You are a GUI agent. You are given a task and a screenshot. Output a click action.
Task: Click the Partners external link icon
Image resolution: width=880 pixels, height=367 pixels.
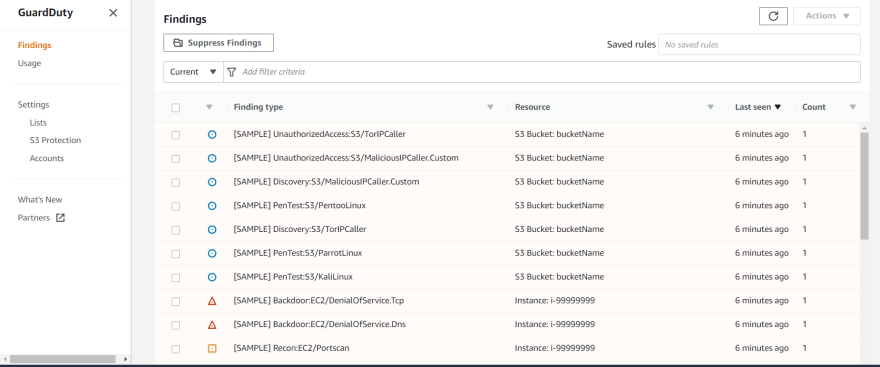pos(60,218)
